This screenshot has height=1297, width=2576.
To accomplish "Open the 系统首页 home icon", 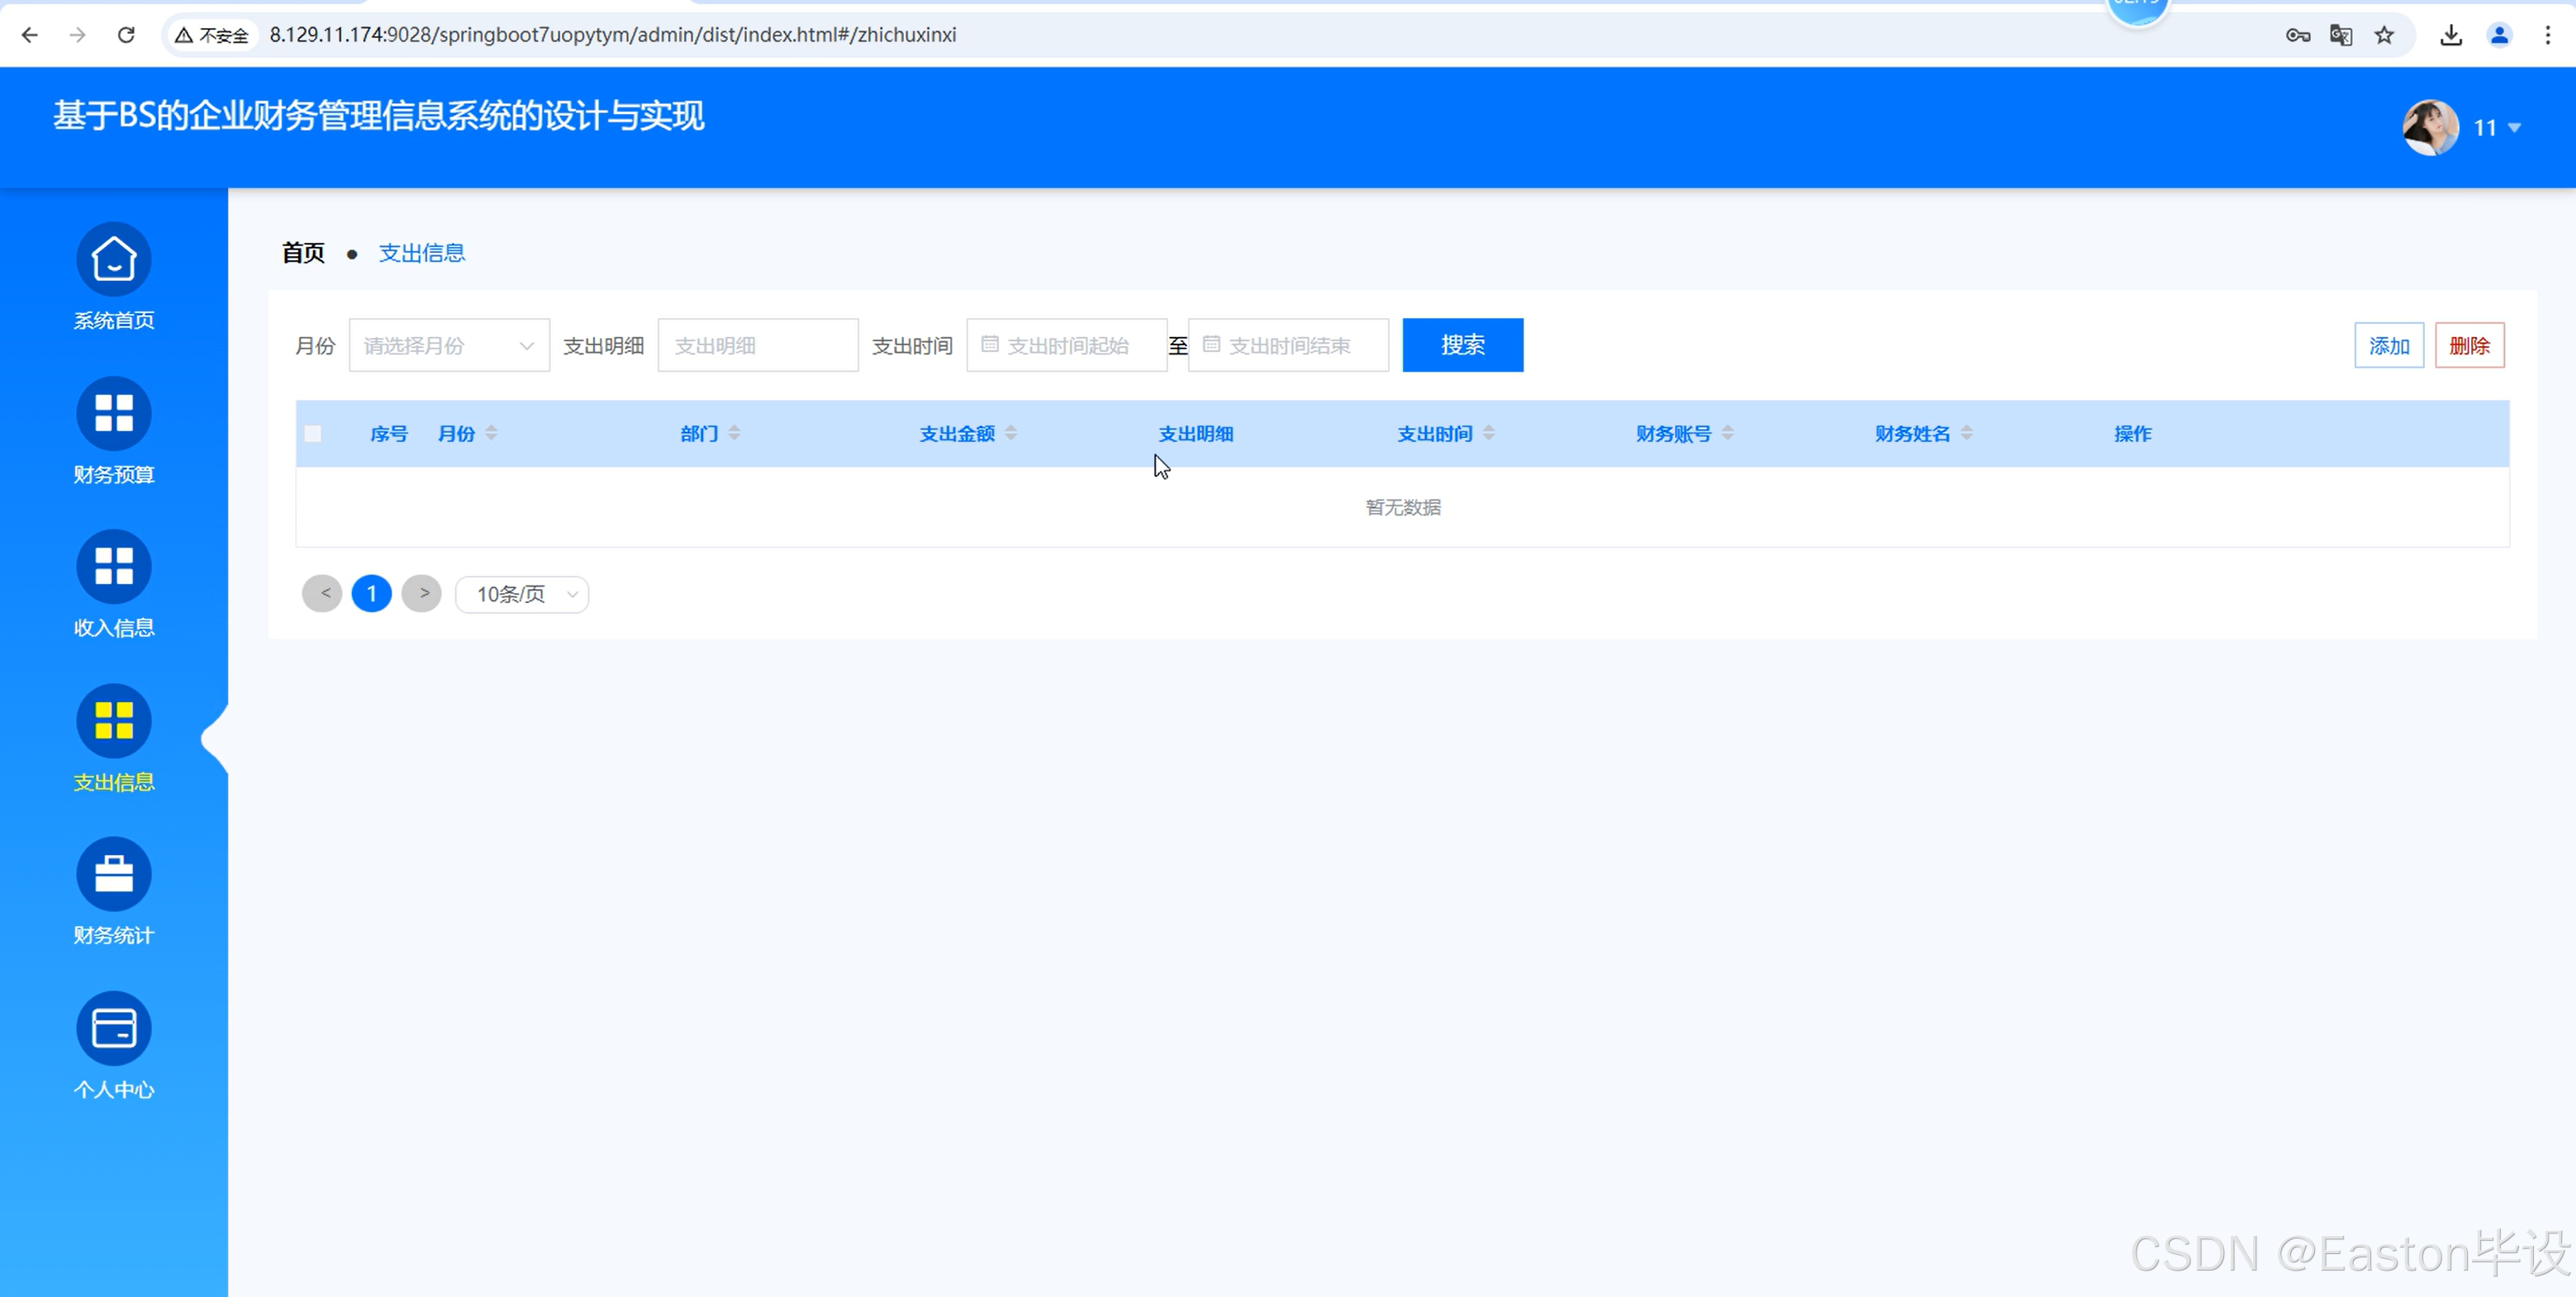I will point(114,260).
